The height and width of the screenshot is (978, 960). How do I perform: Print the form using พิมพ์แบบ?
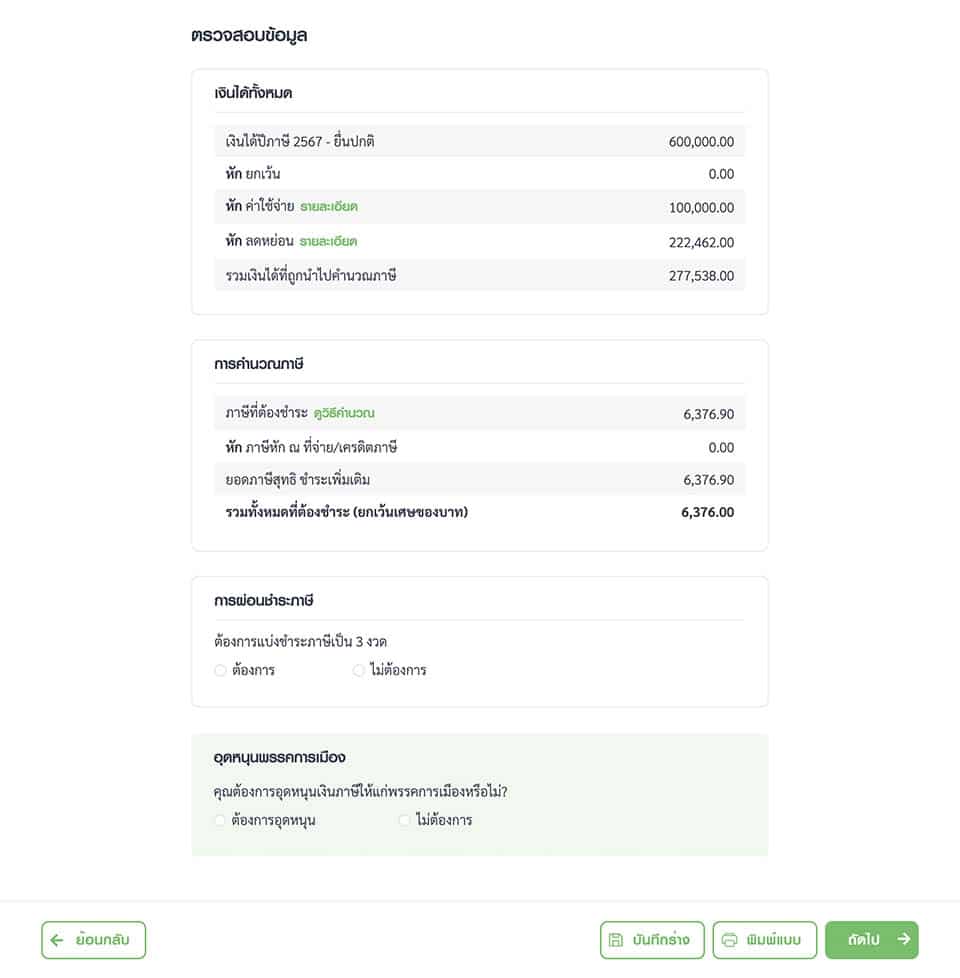(x=765, y=940)
